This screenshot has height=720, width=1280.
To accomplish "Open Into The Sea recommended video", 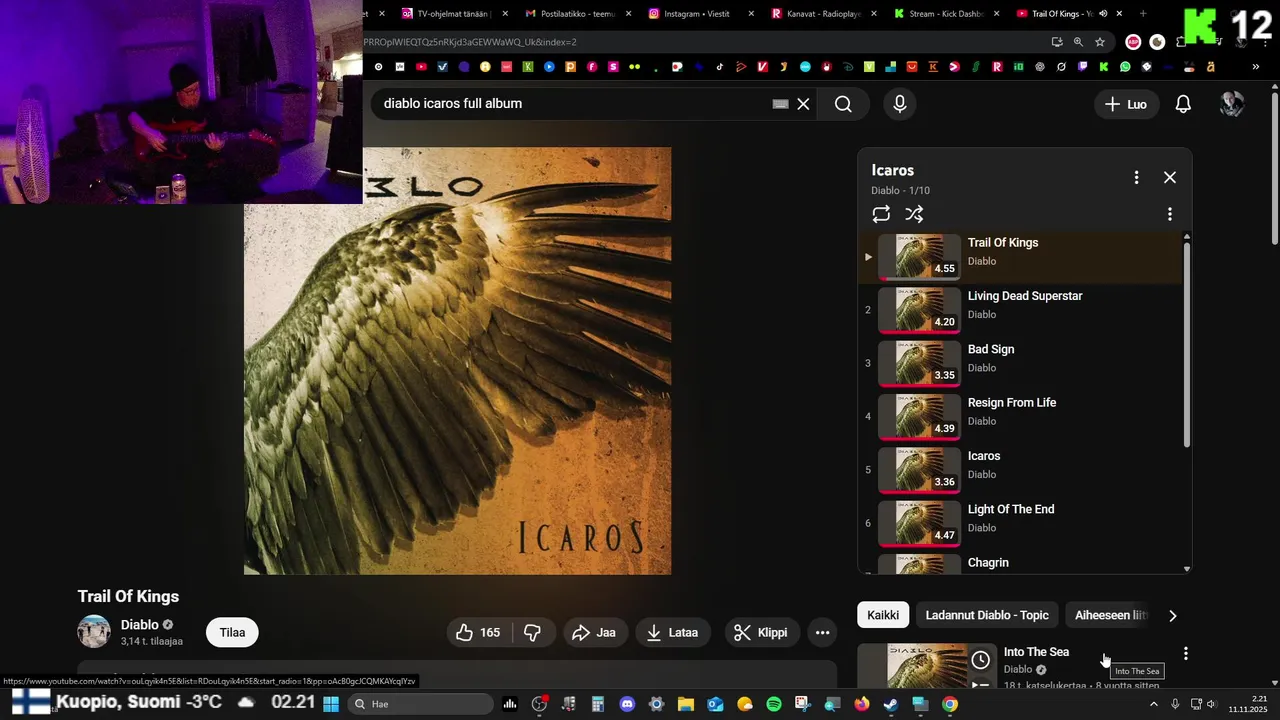I will (x=1036, y=652).
